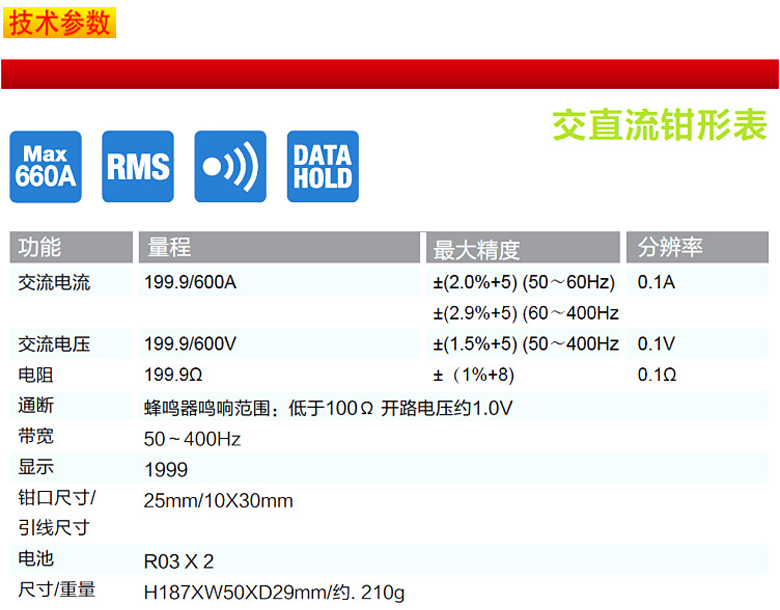The image size is (780, 610).
Task: Click the Max 660A icon
Action: tap(46, 166)
